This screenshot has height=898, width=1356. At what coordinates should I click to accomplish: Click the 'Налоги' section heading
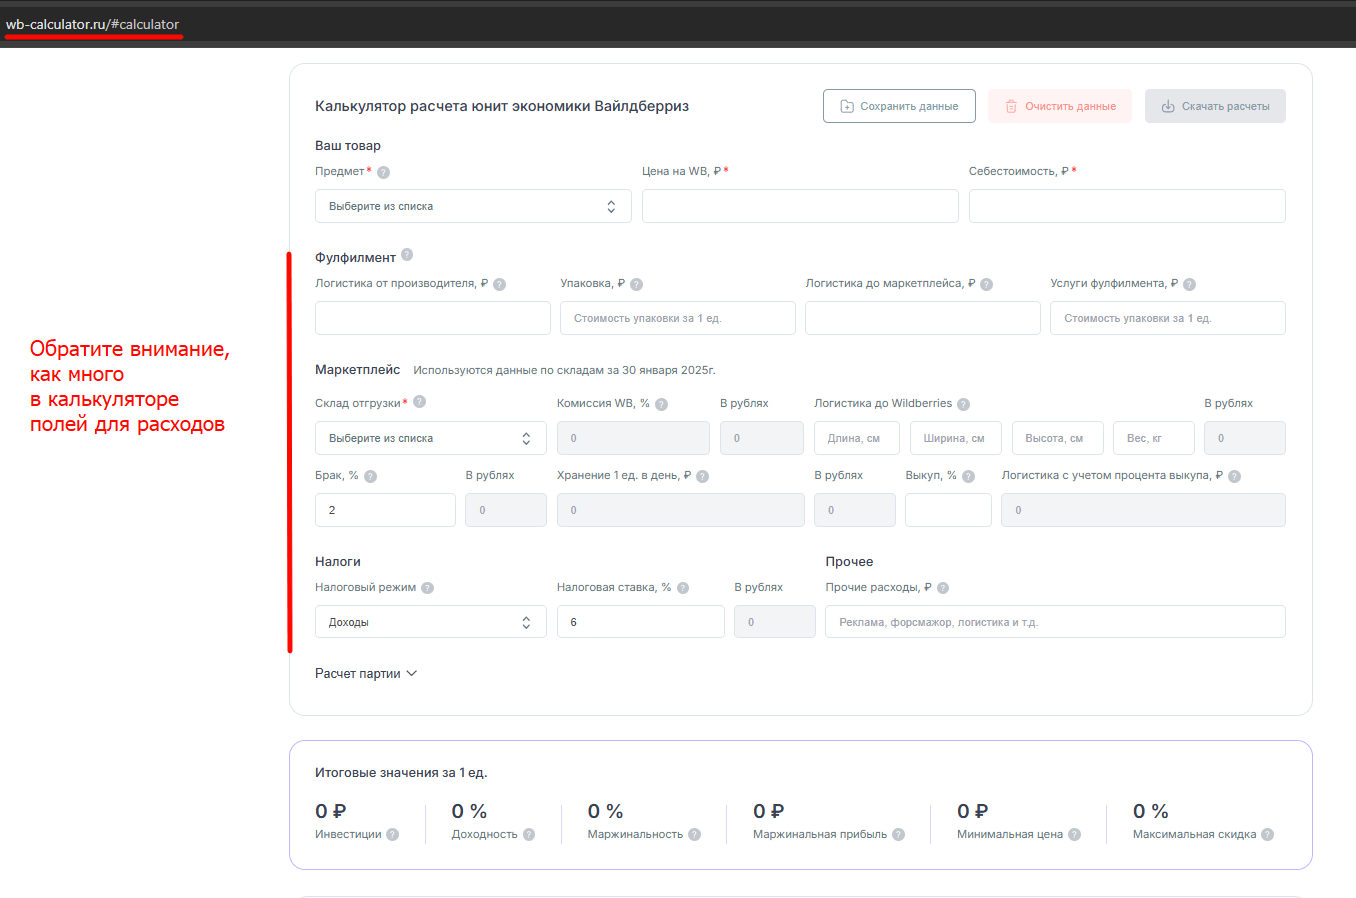338,562
